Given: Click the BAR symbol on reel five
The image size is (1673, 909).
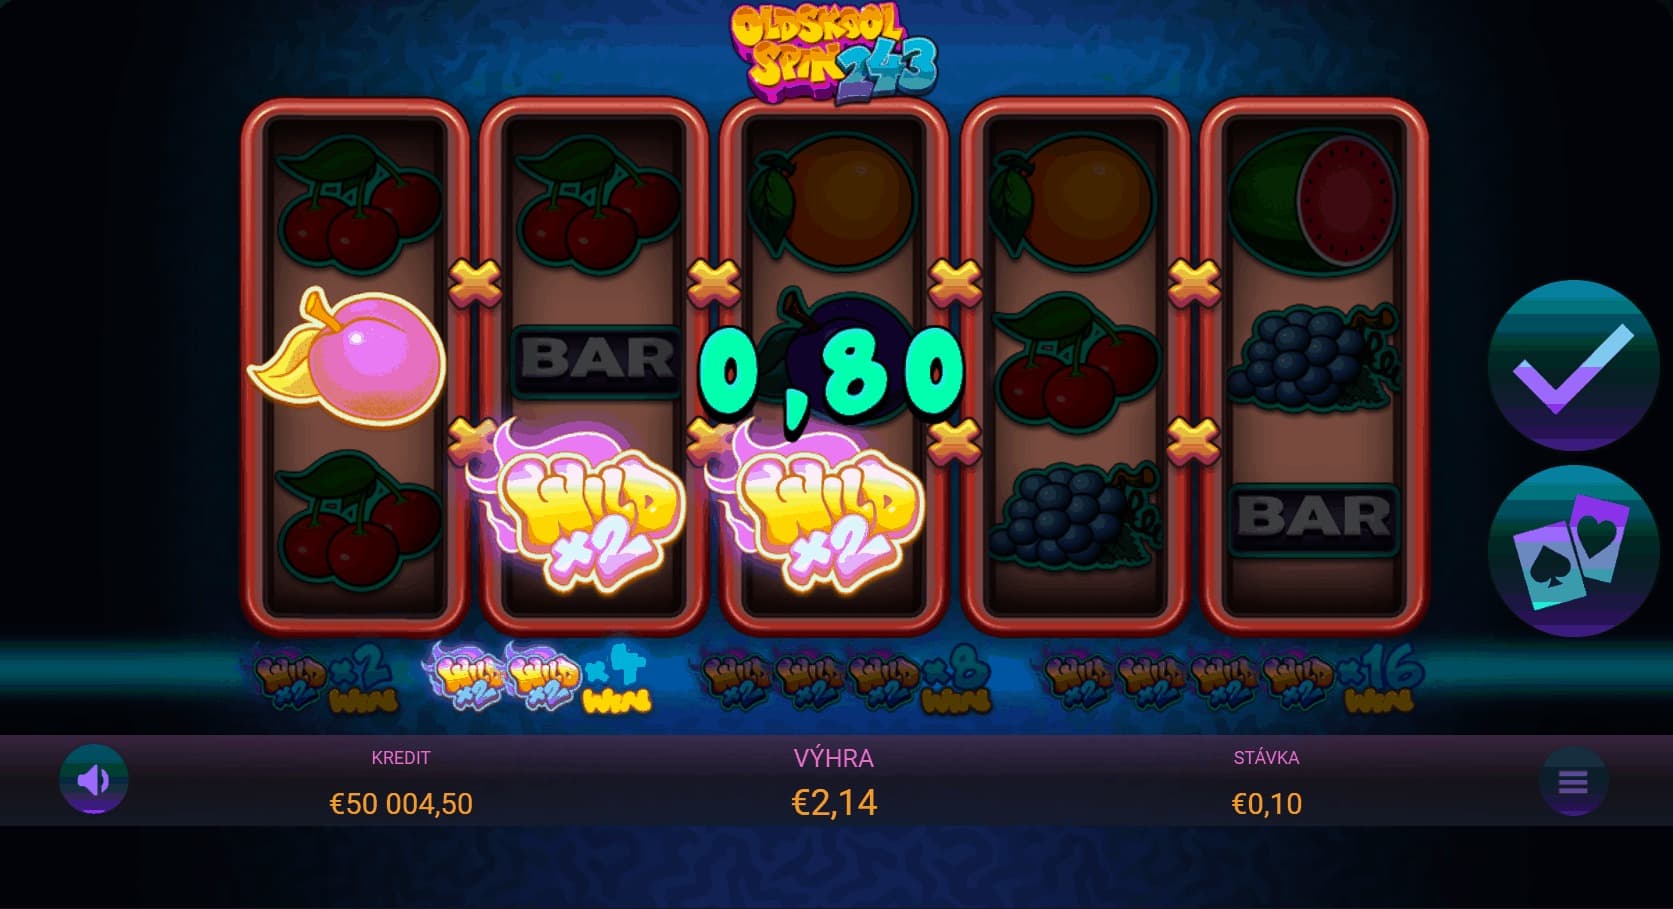Looking at the screenshot, I should (x=1314, y=518).
